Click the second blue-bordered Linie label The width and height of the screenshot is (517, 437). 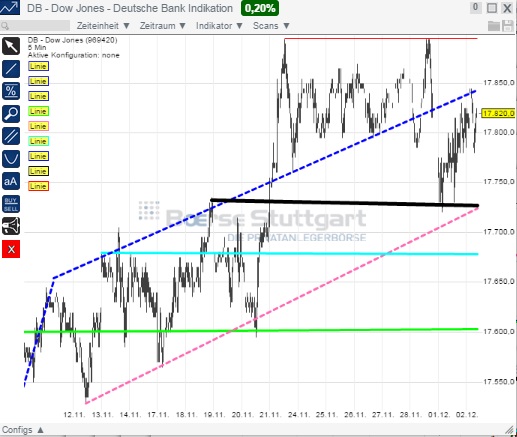[x=38, y=81]
